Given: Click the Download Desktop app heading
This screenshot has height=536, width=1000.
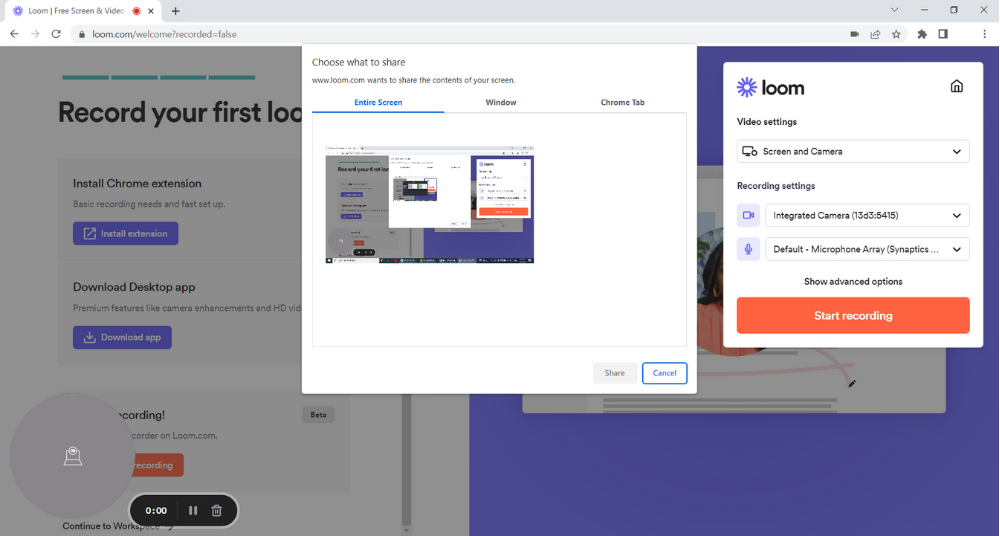Looking at the screenshot, I should tap(134, 287).
